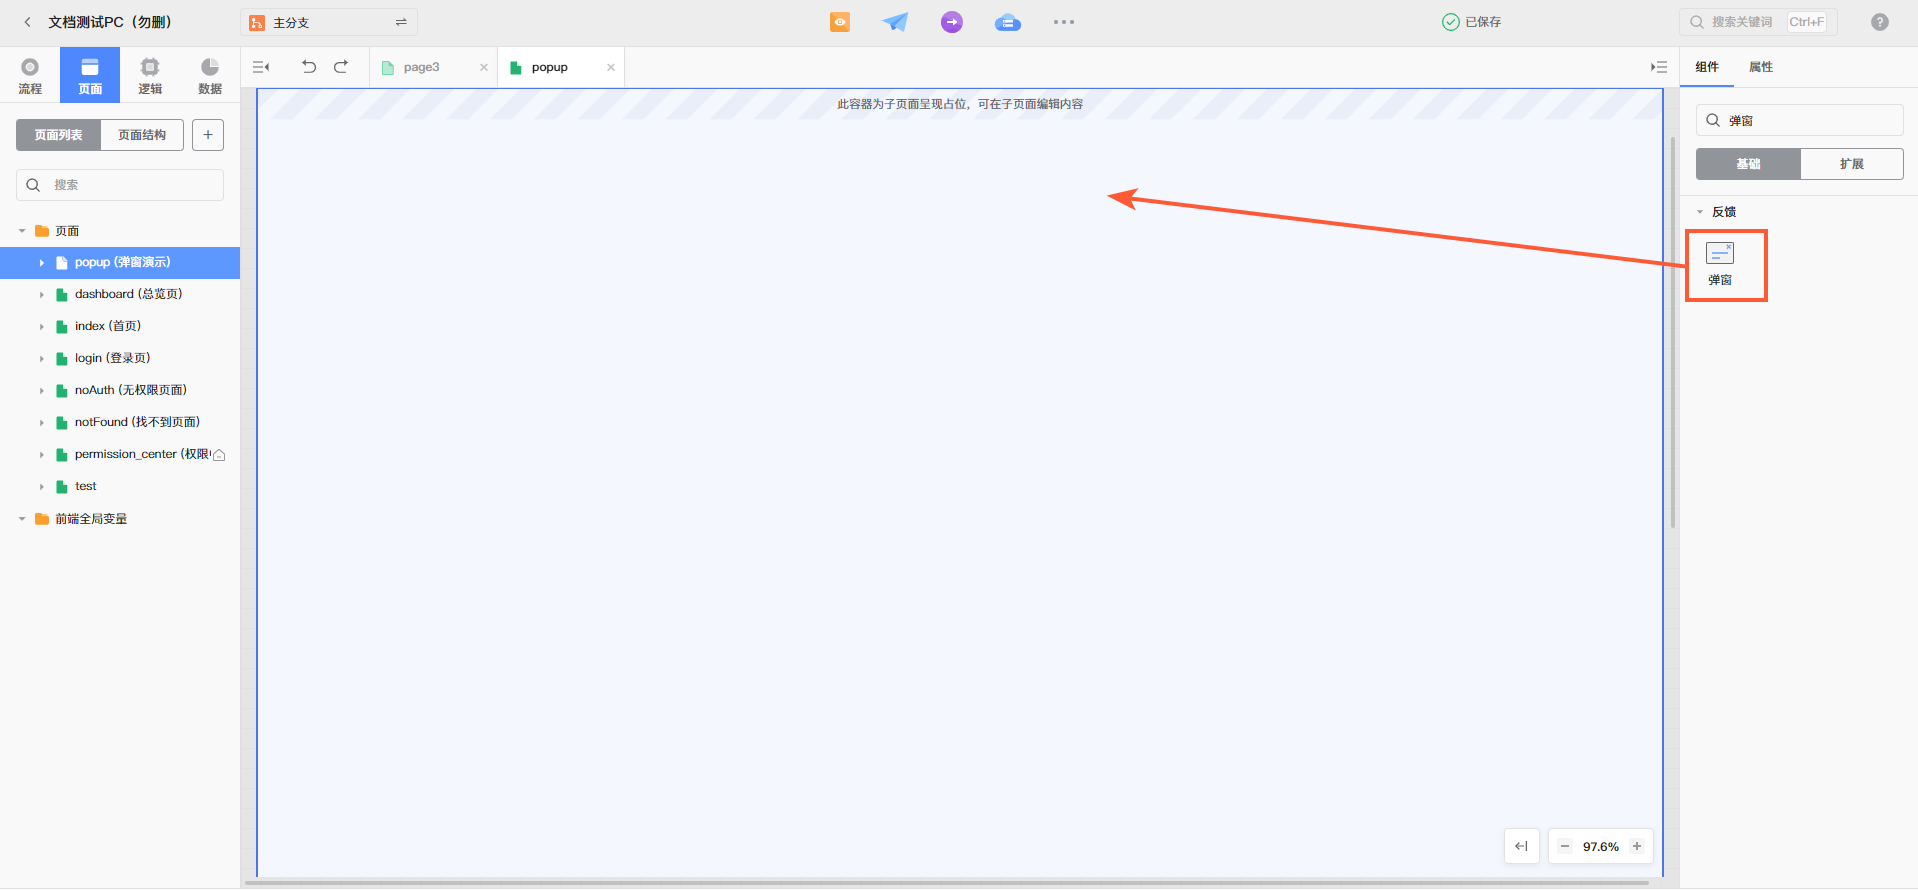This screenshot has width=1918, height=890.
Task: Select the login (登录页) page
Action: [x=120, y=359]
